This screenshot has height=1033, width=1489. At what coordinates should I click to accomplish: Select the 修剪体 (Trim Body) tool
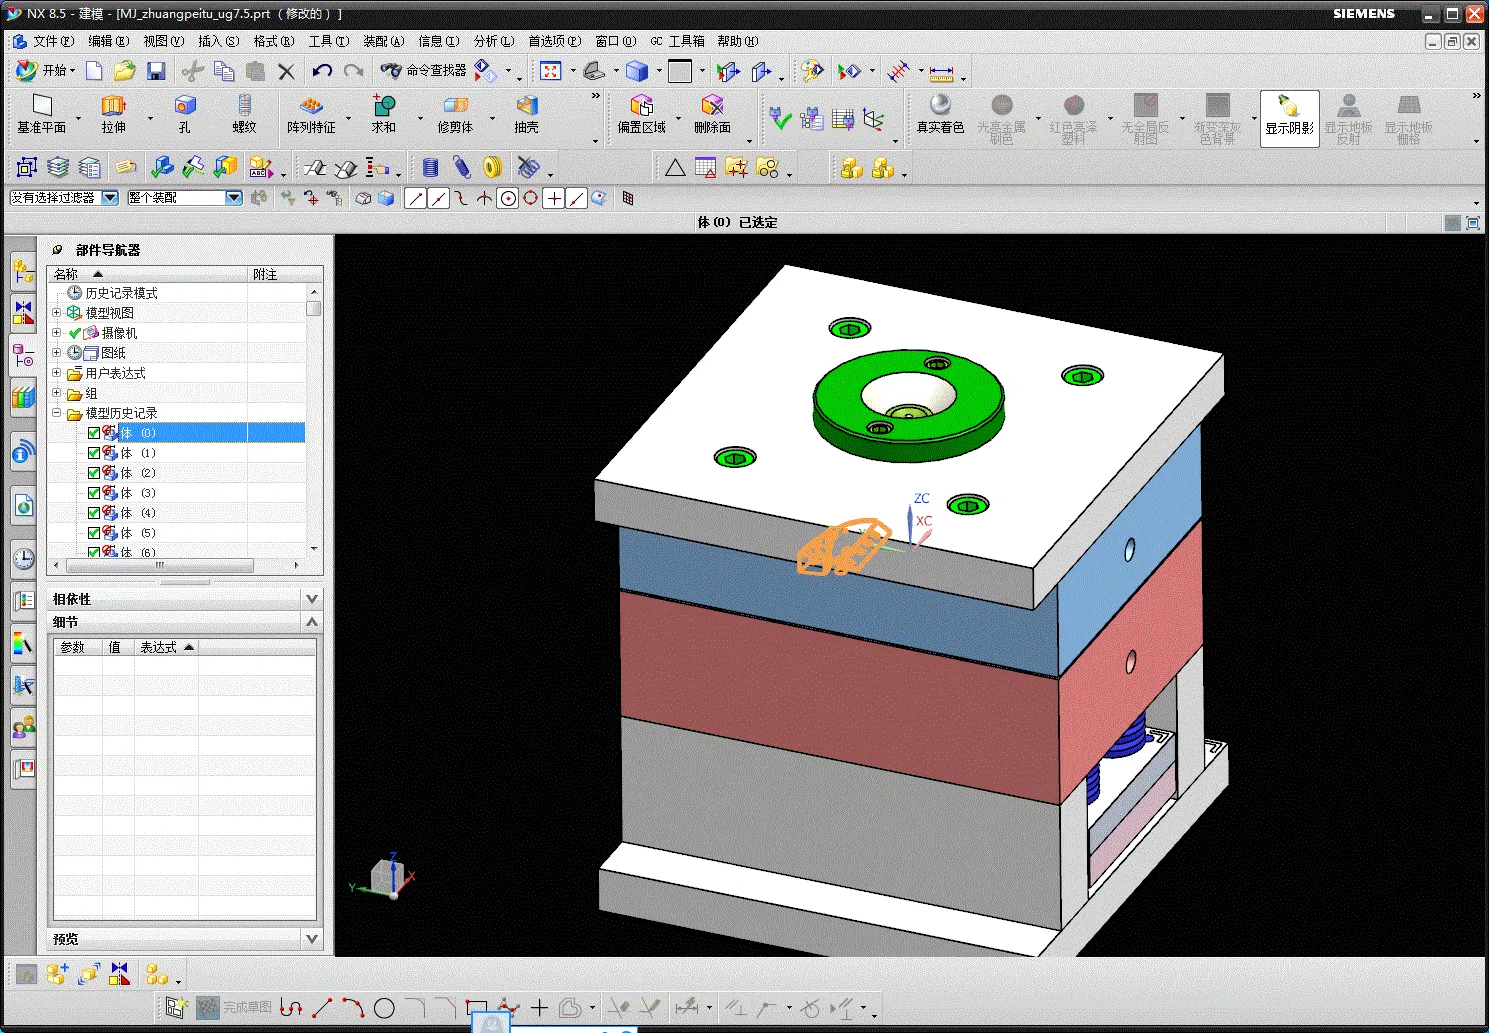[x=455, y=106]
